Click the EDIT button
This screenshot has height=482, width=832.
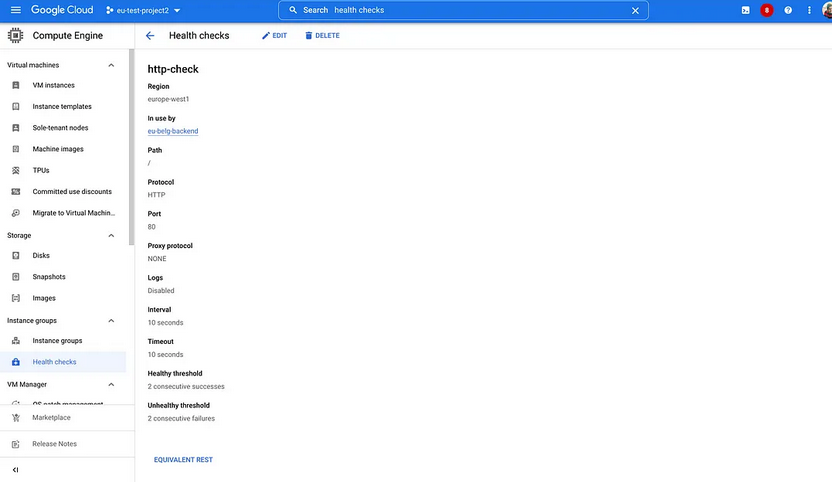click(274, 36)
